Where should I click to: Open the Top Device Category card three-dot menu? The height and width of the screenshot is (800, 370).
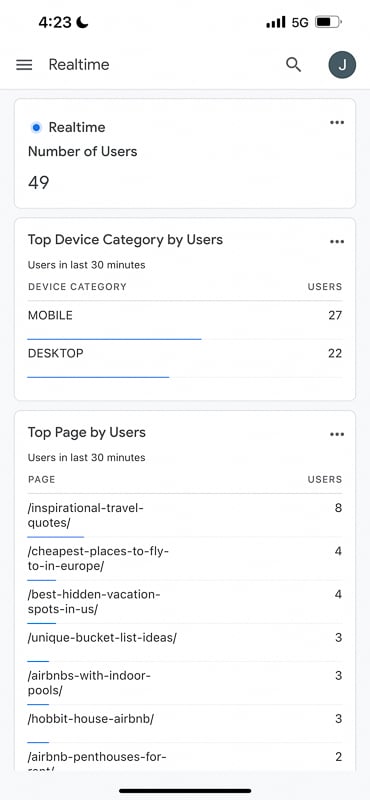coord(337,241)
